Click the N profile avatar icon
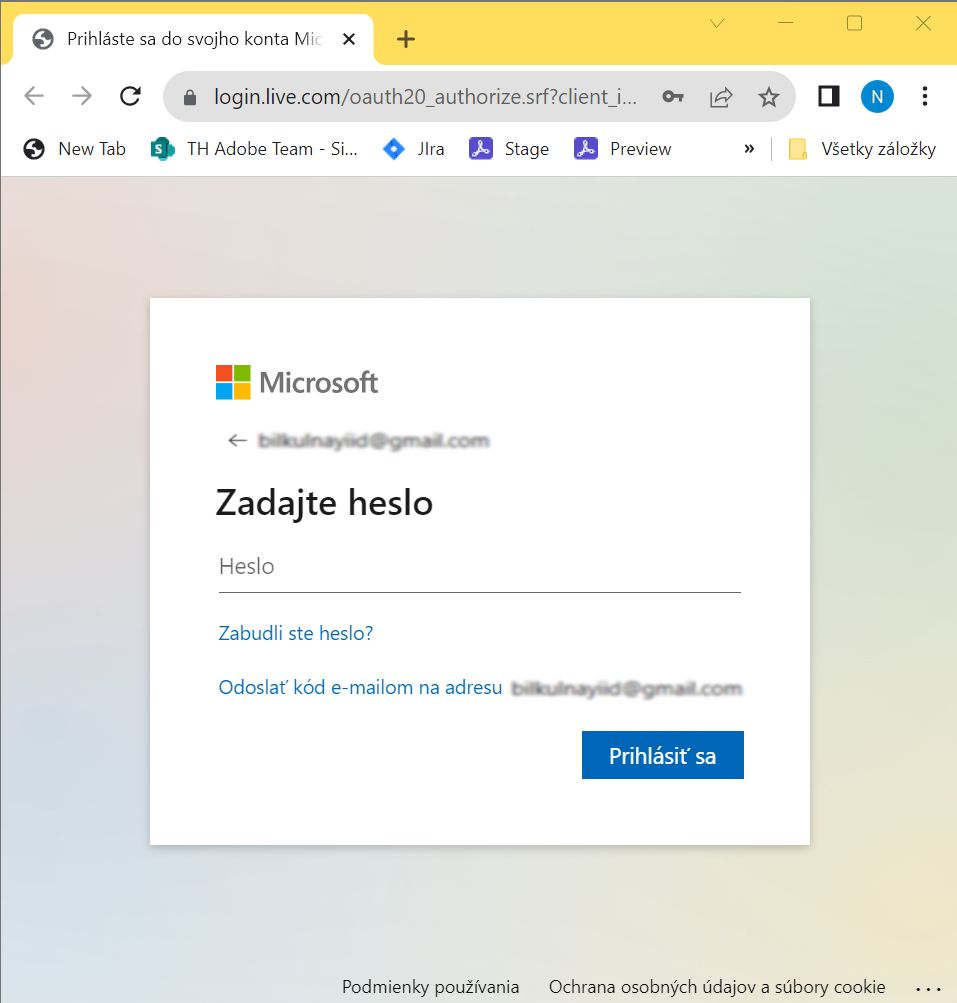This screenshot has width=957, height=1003. pyautogui.click(x=877, y=96)
